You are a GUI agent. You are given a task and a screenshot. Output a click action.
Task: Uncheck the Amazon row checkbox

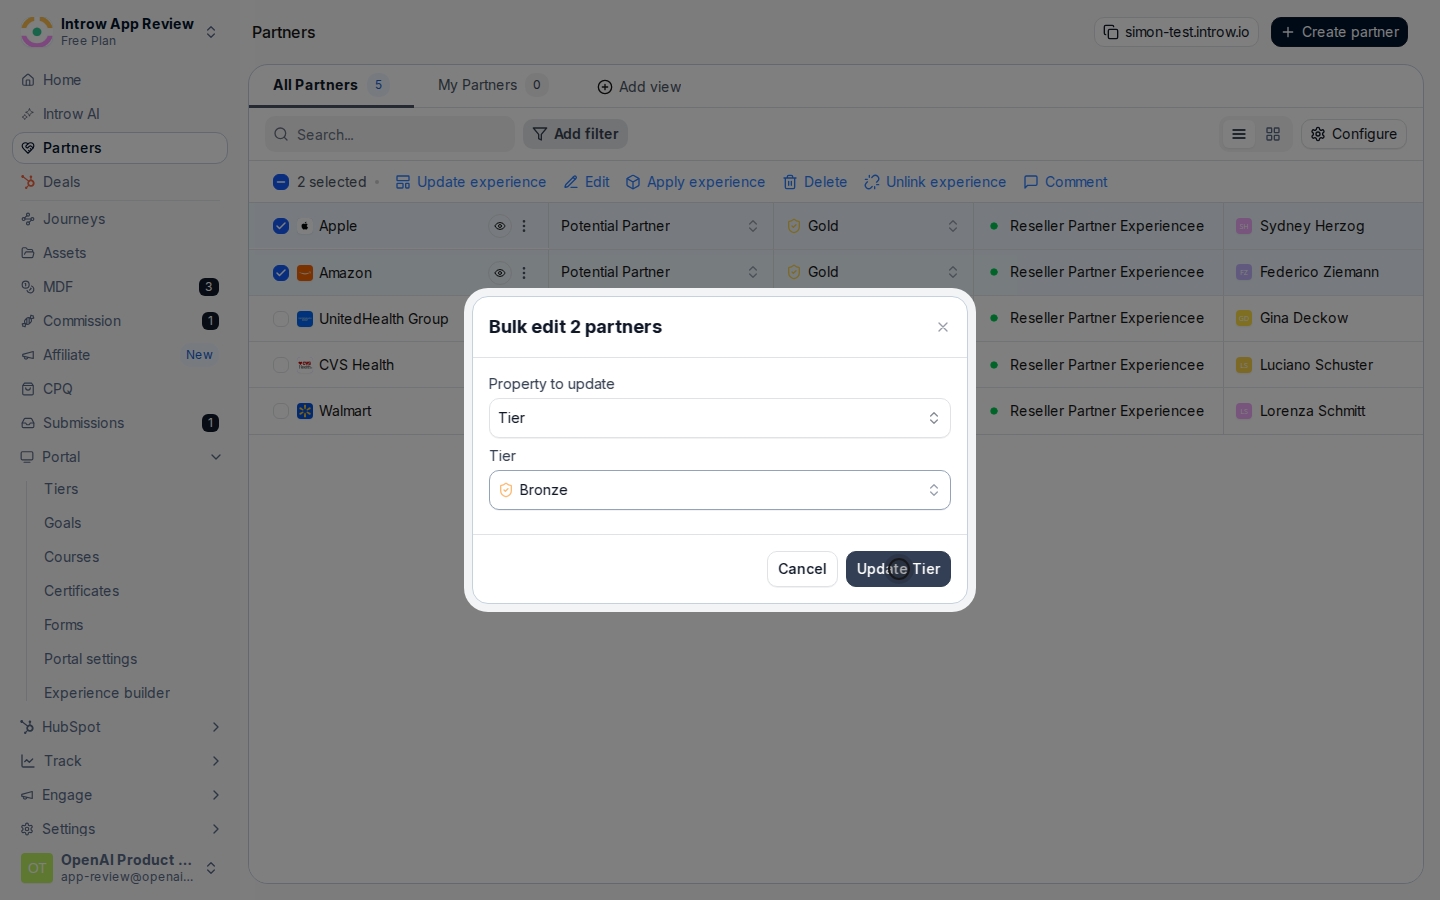pyautogui.click(x=281, y=272)
